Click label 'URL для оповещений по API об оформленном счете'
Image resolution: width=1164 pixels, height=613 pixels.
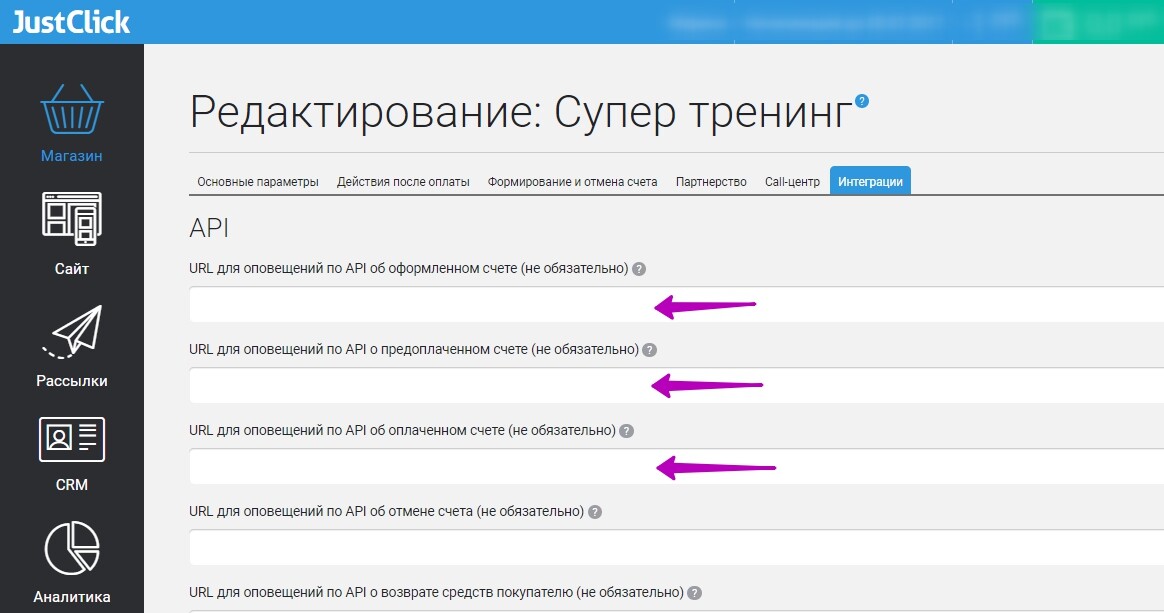[x=408, y=269]
